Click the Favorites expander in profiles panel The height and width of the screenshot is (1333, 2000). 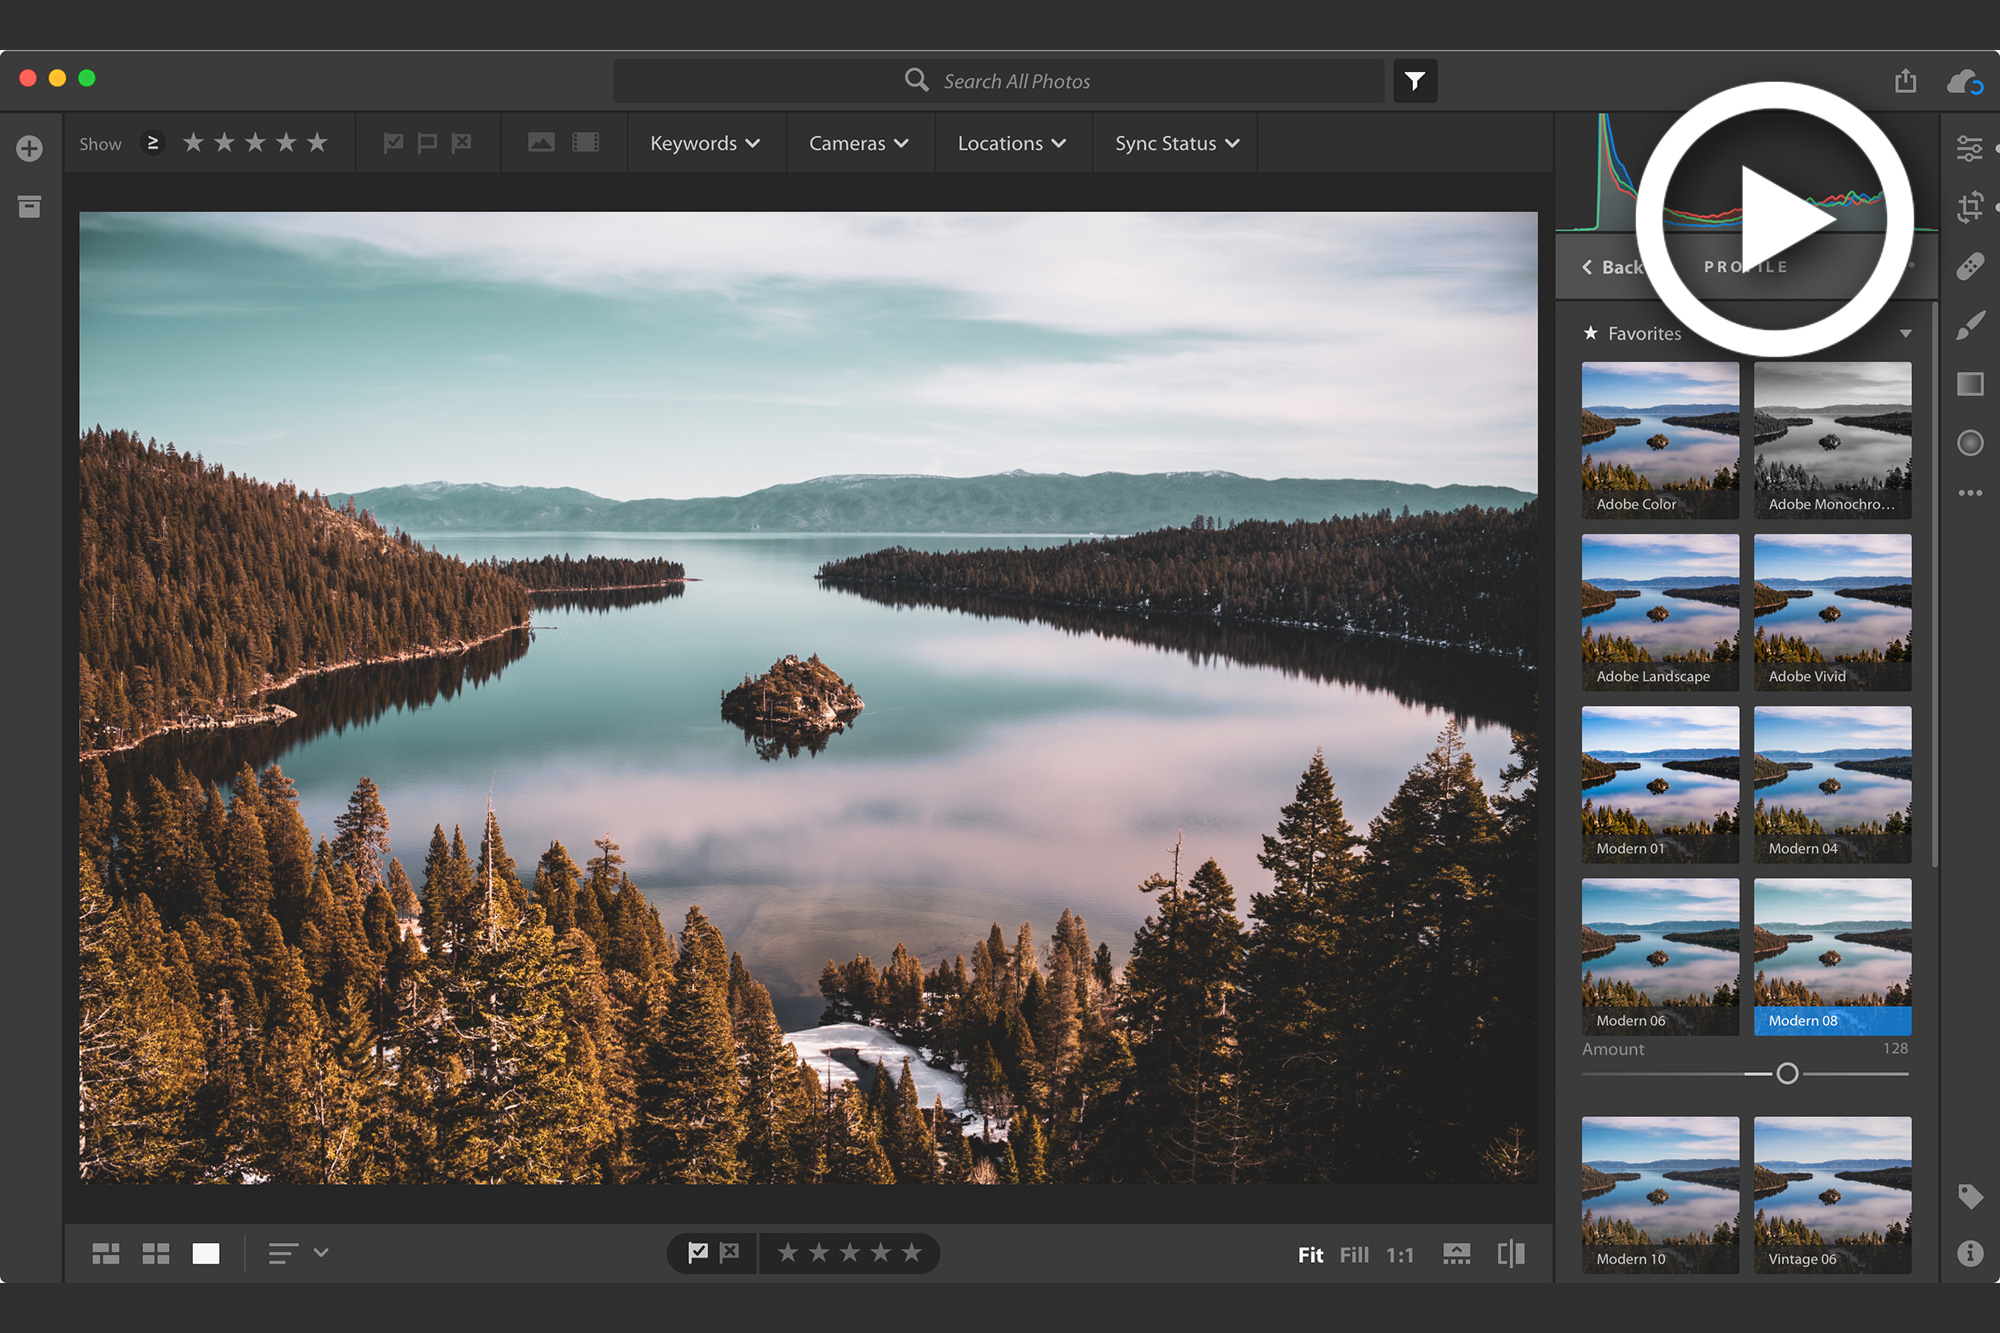coord(1908,333)
